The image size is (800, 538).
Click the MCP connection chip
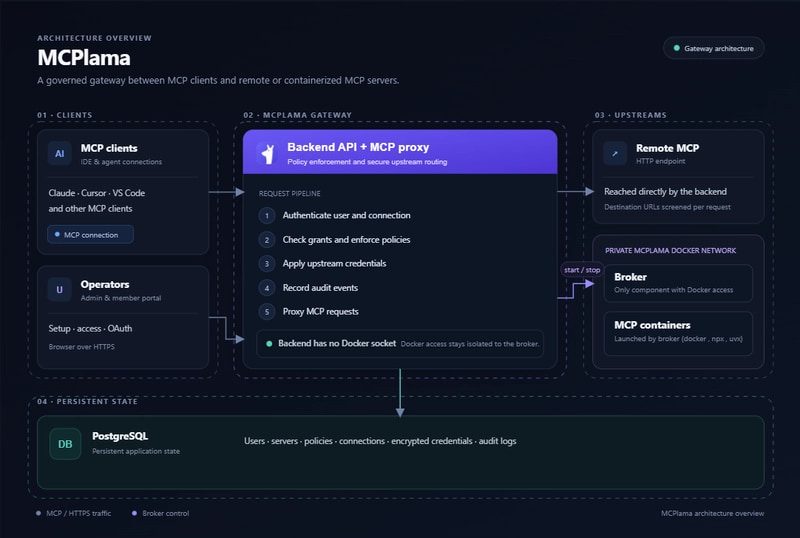(x=90, y=235)
